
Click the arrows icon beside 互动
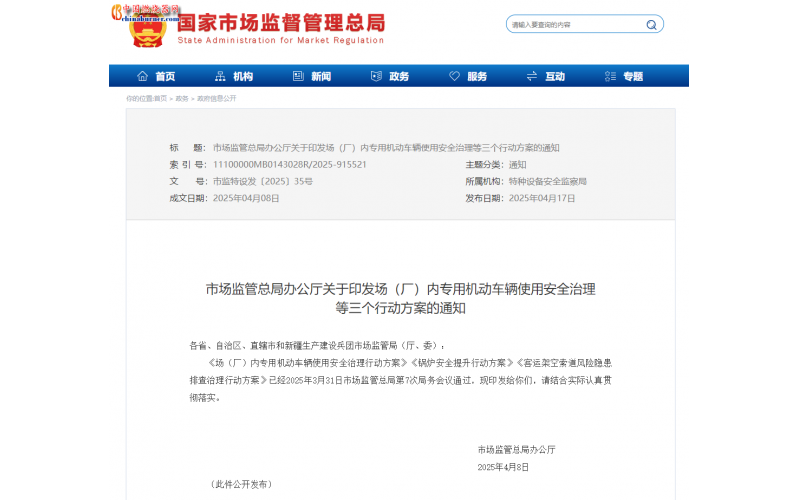[x=532, y=76]
